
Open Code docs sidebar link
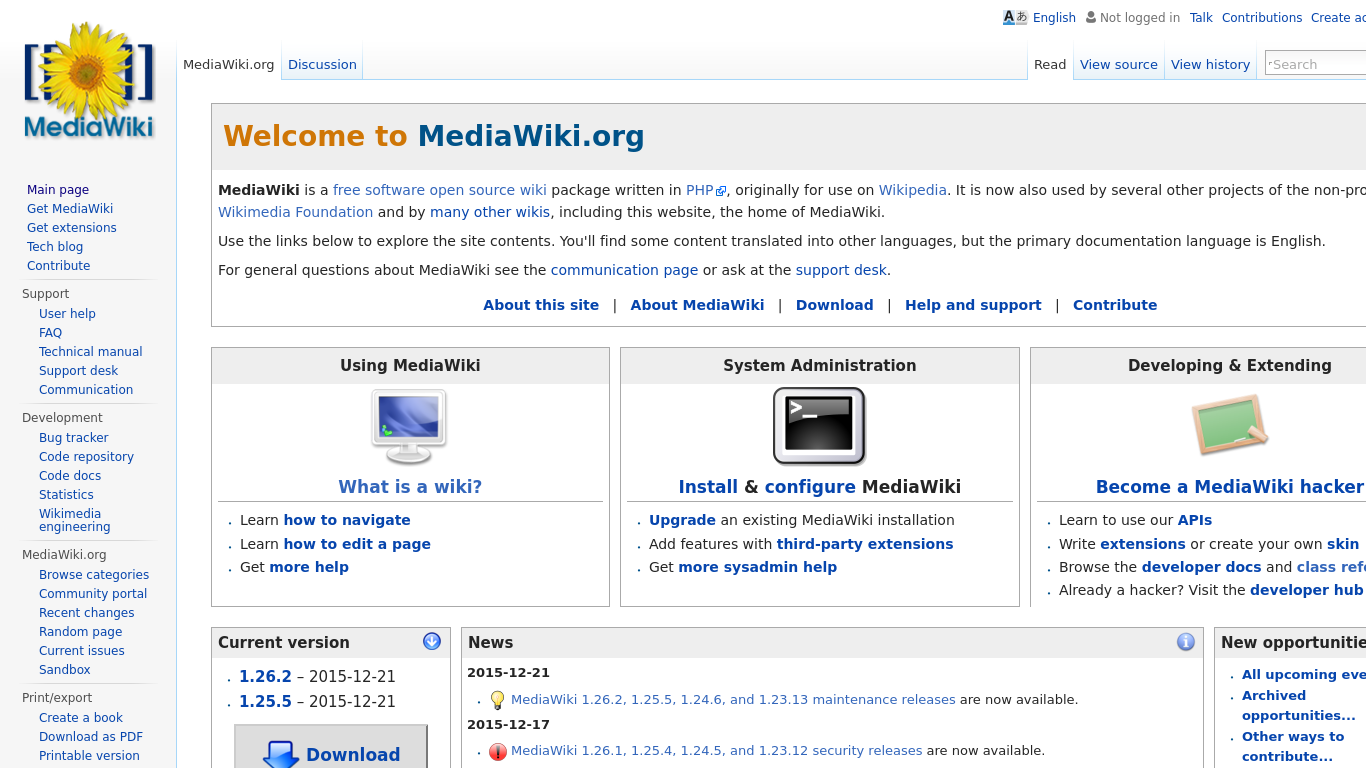click(x=70, y=476)
